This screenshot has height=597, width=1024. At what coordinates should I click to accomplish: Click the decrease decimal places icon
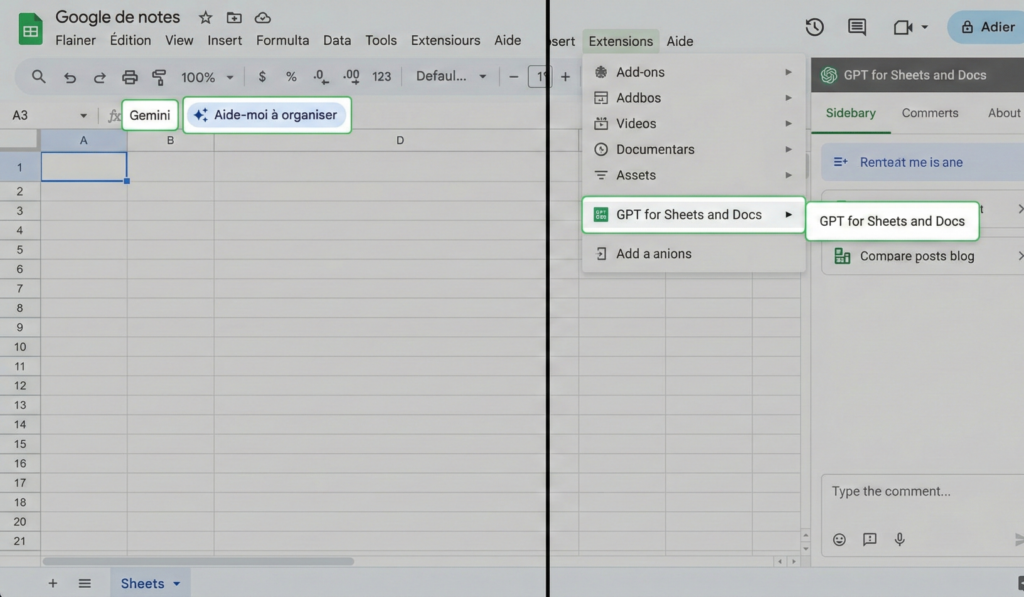tap(320, 76)
